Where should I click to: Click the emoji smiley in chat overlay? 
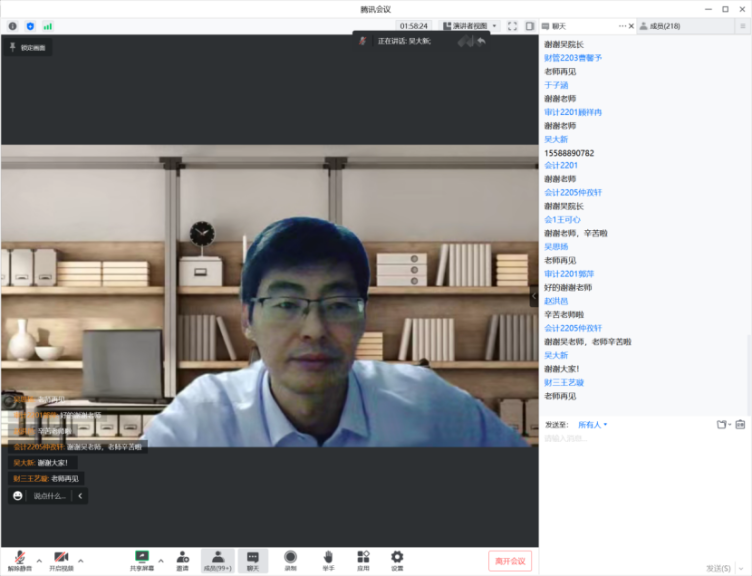point(18,496)
